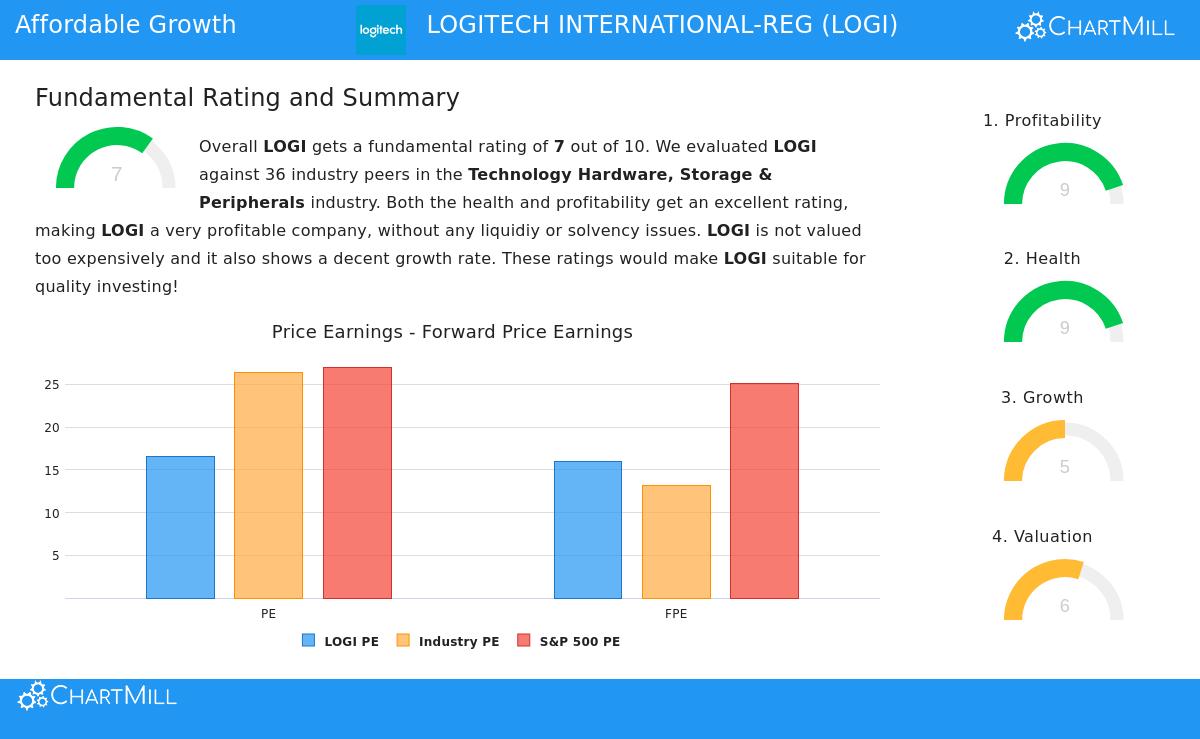Select the blue LOGI PE bar in the chart

(x=180, y=528)
